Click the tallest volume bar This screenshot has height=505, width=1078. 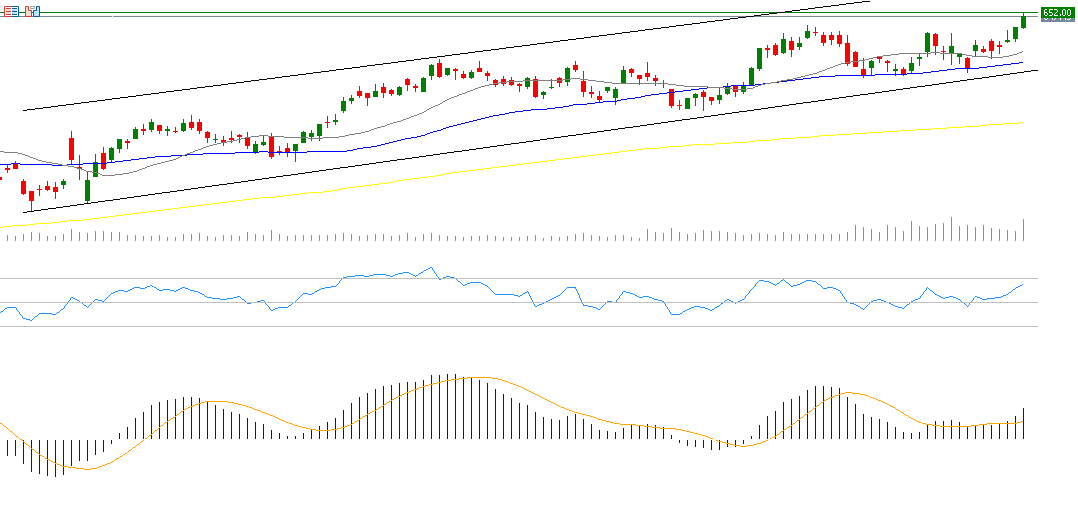[x=951, y=229]
